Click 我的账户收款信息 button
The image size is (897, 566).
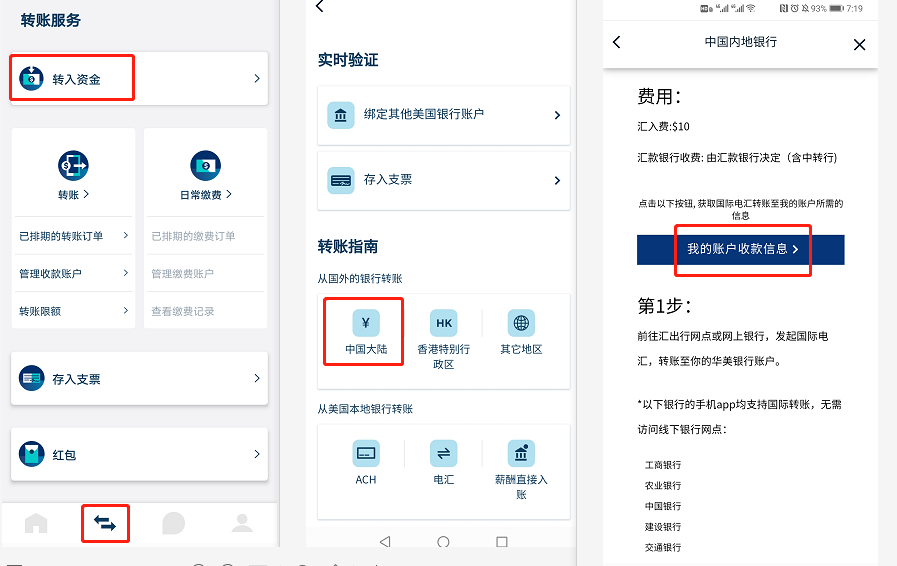[740, 250]
